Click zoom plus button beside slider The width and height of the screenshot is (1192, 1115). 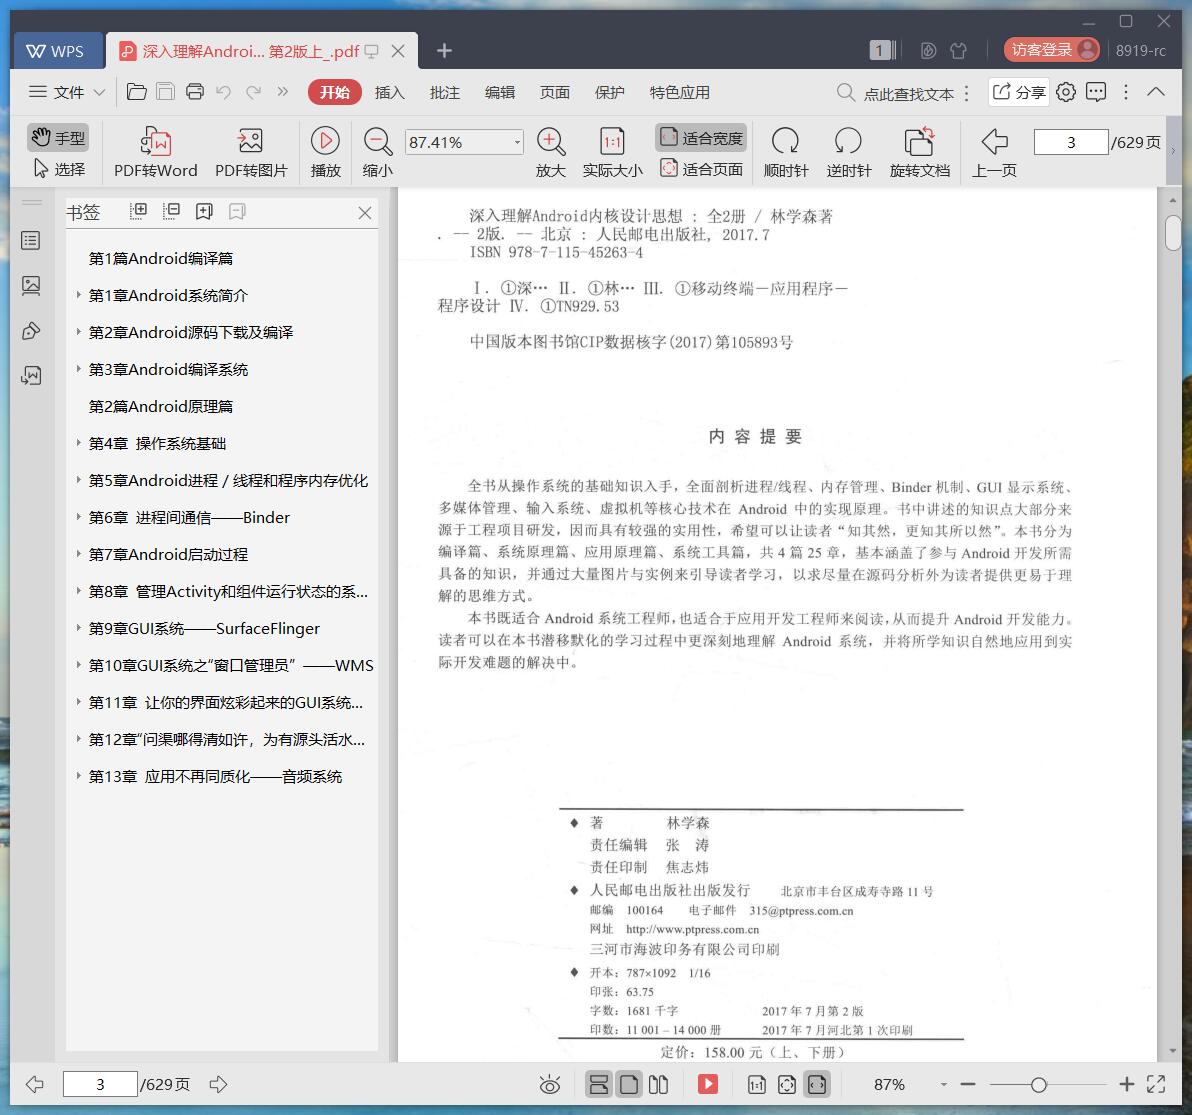click(1127, 1085)
